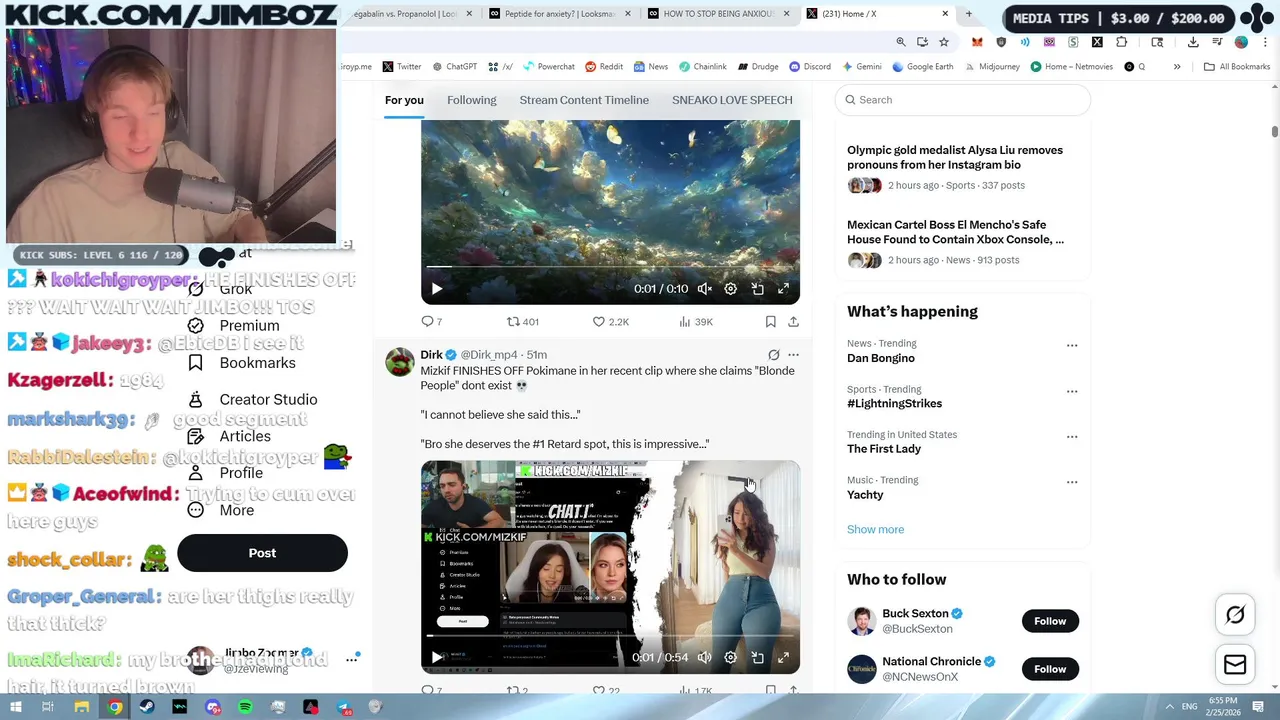Open Grok icon on Dirk's post
Screen dimensions: 1280x720
click(x=773, y=355)
